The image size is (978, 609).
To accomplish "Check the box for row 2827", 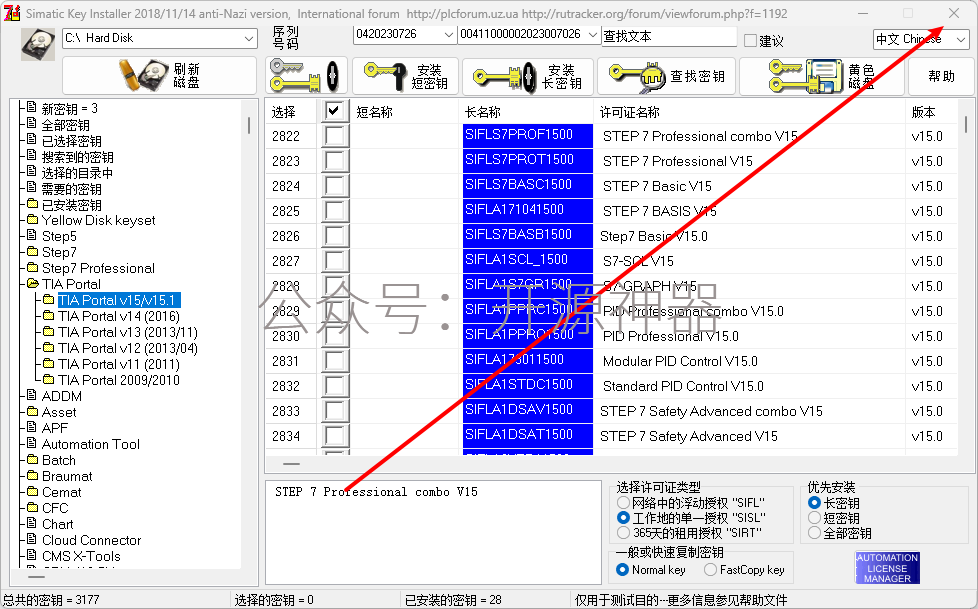I will [334, 261].
